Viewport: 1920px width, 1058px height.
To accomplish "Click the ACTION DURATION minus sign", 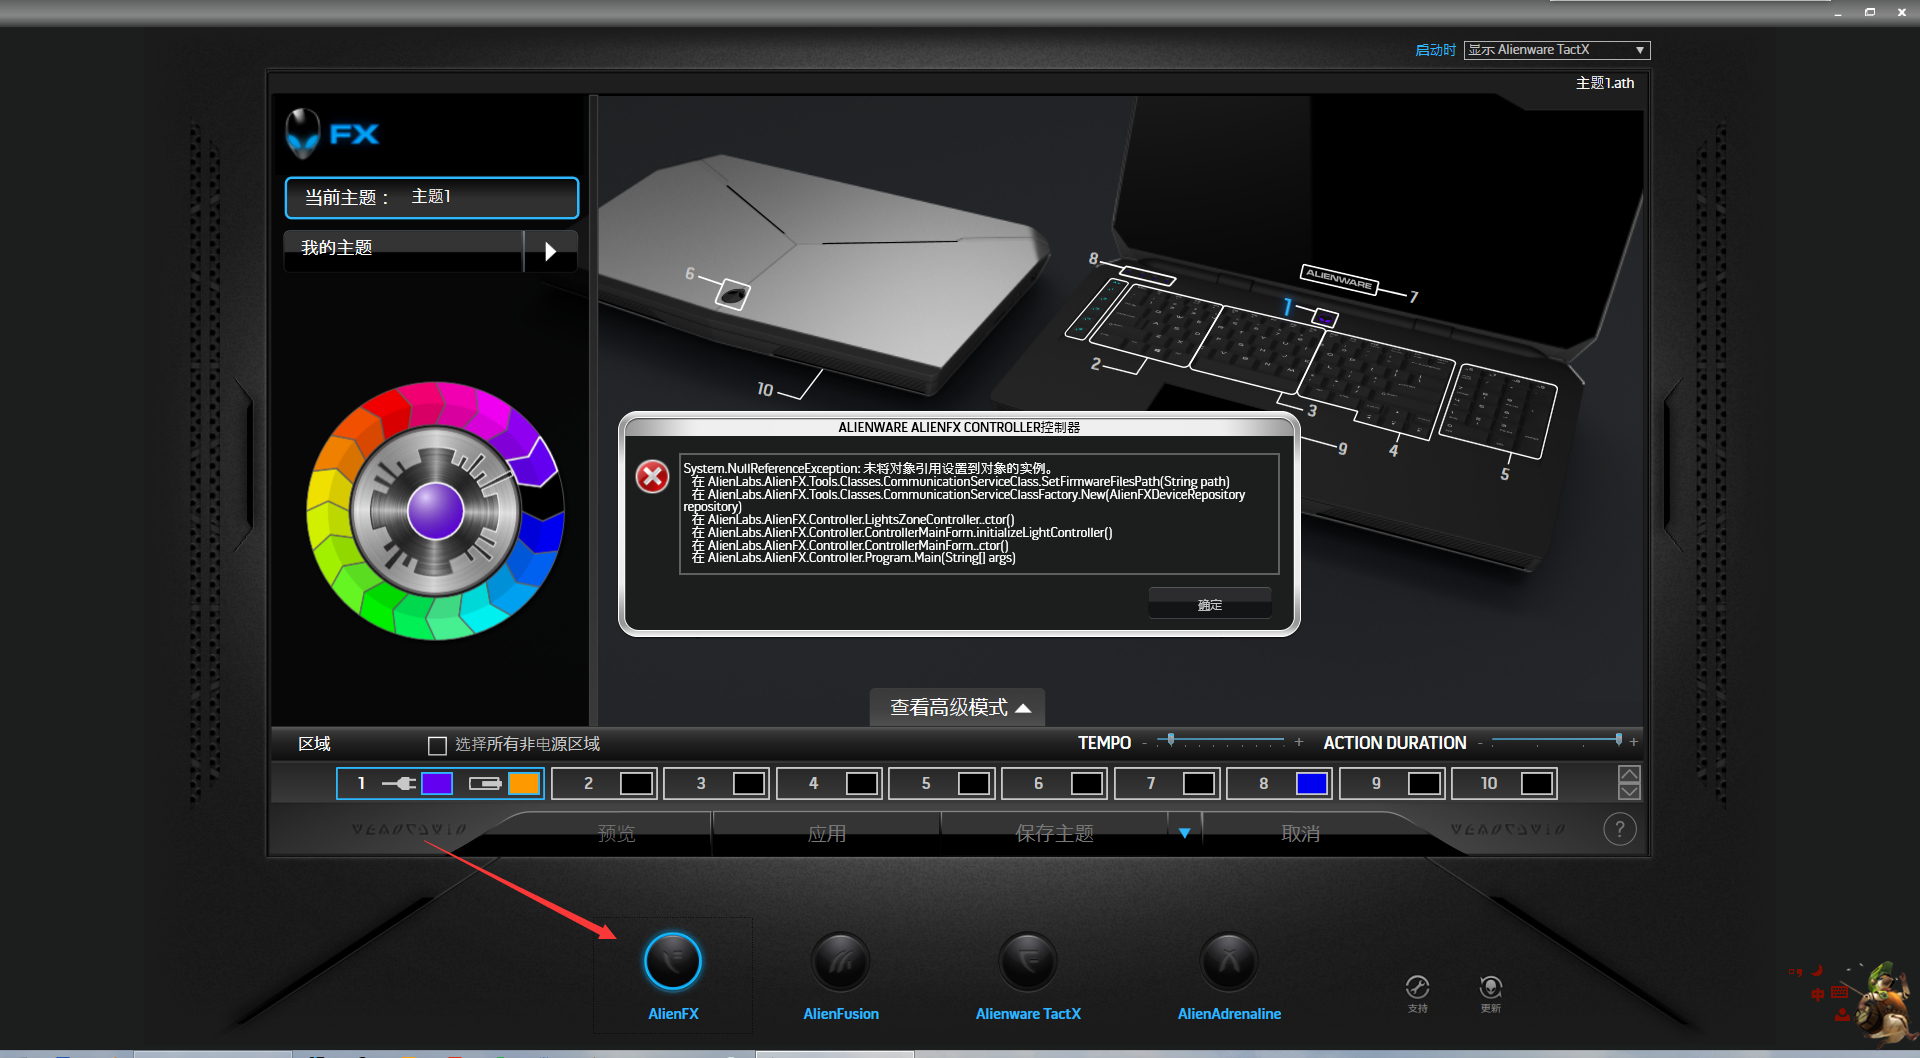I will click(x=1480, y=742).
